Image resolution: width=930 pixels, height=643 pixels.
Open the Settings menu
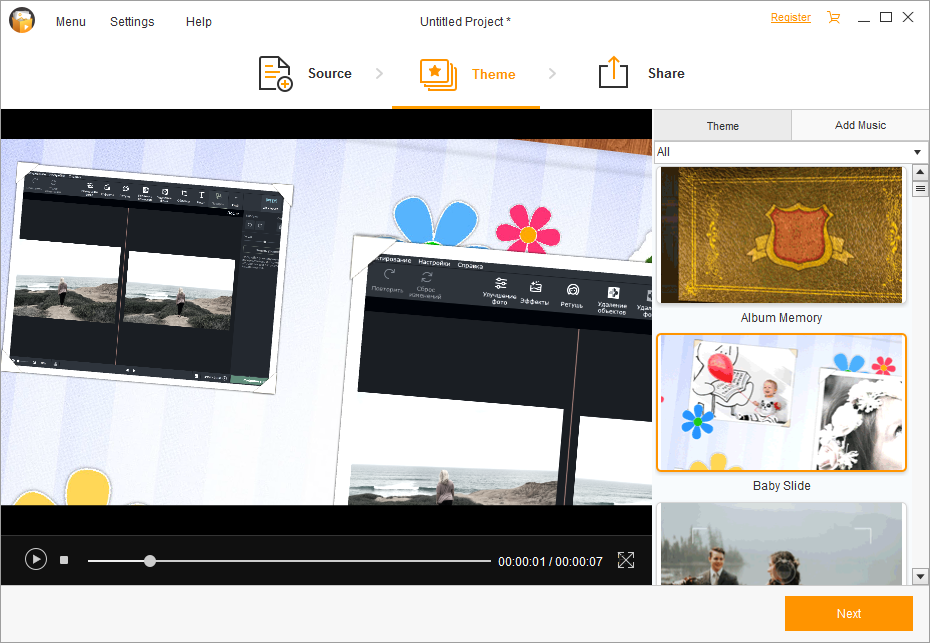(132, 22)
